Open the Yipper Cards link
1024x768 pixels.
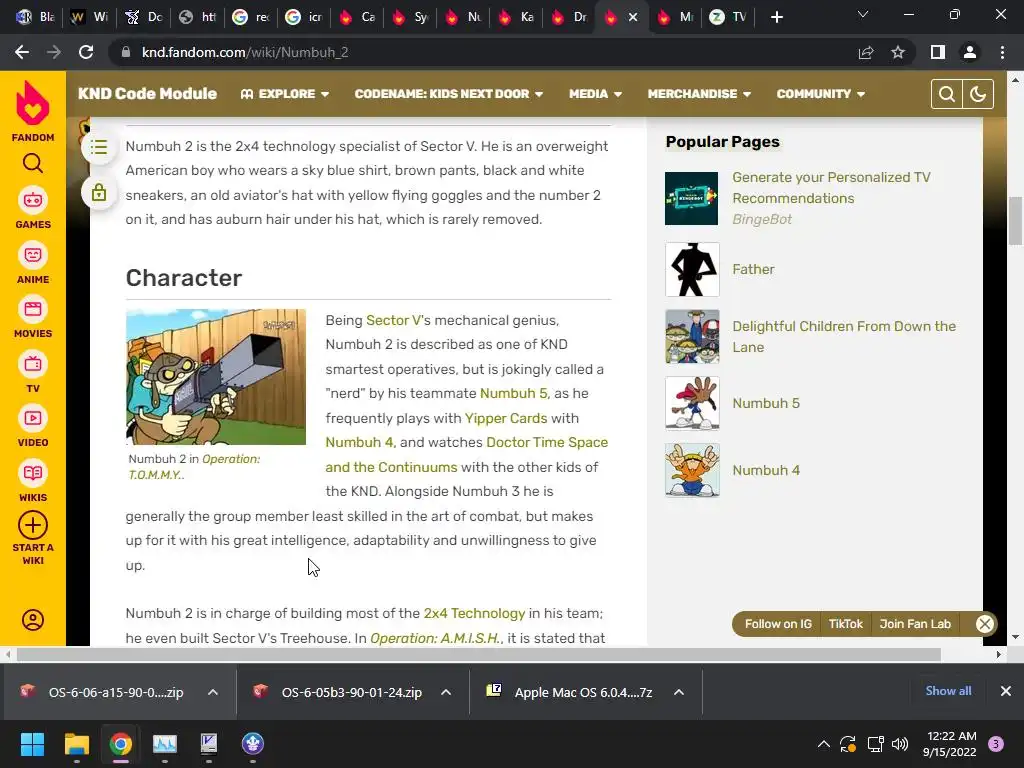point(506,418)
